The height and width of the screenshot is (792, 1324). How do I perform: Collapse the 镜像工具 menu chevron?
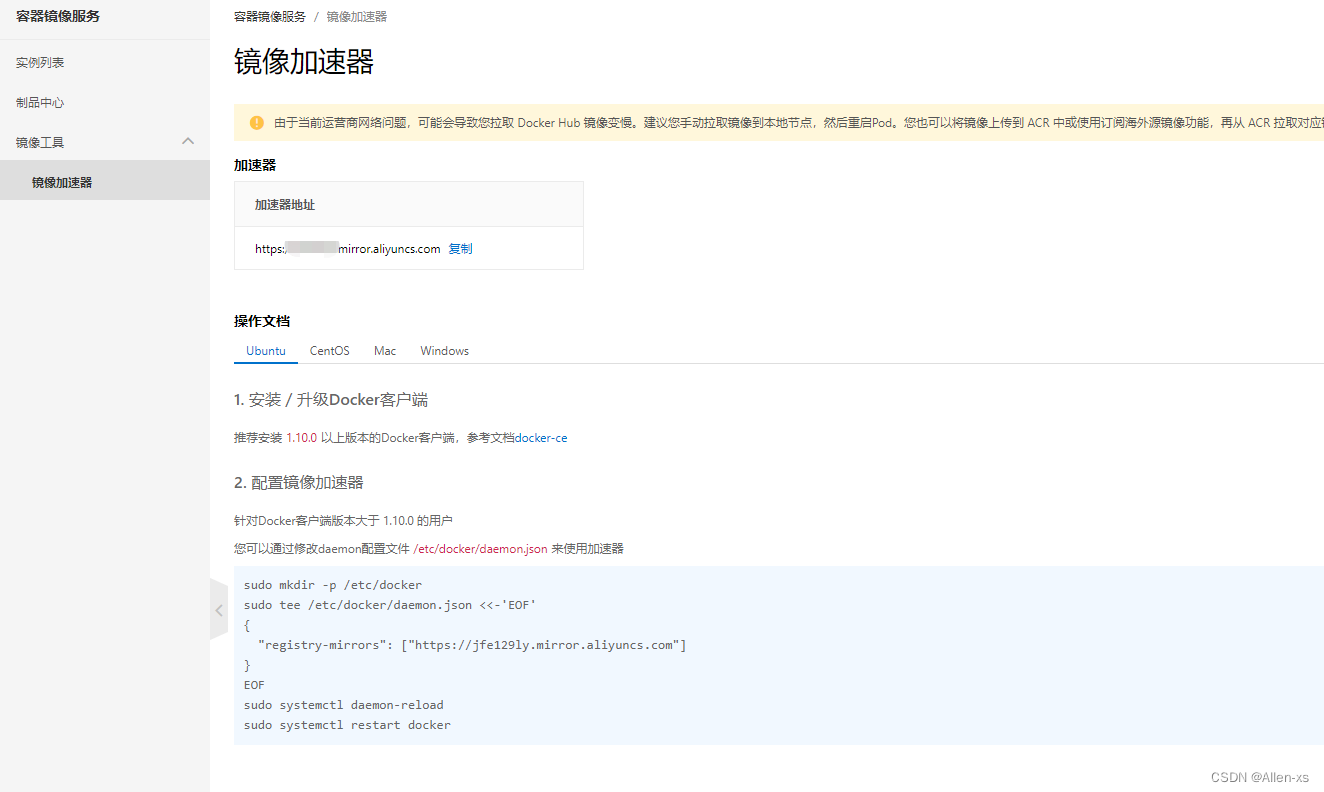[188, 142]
